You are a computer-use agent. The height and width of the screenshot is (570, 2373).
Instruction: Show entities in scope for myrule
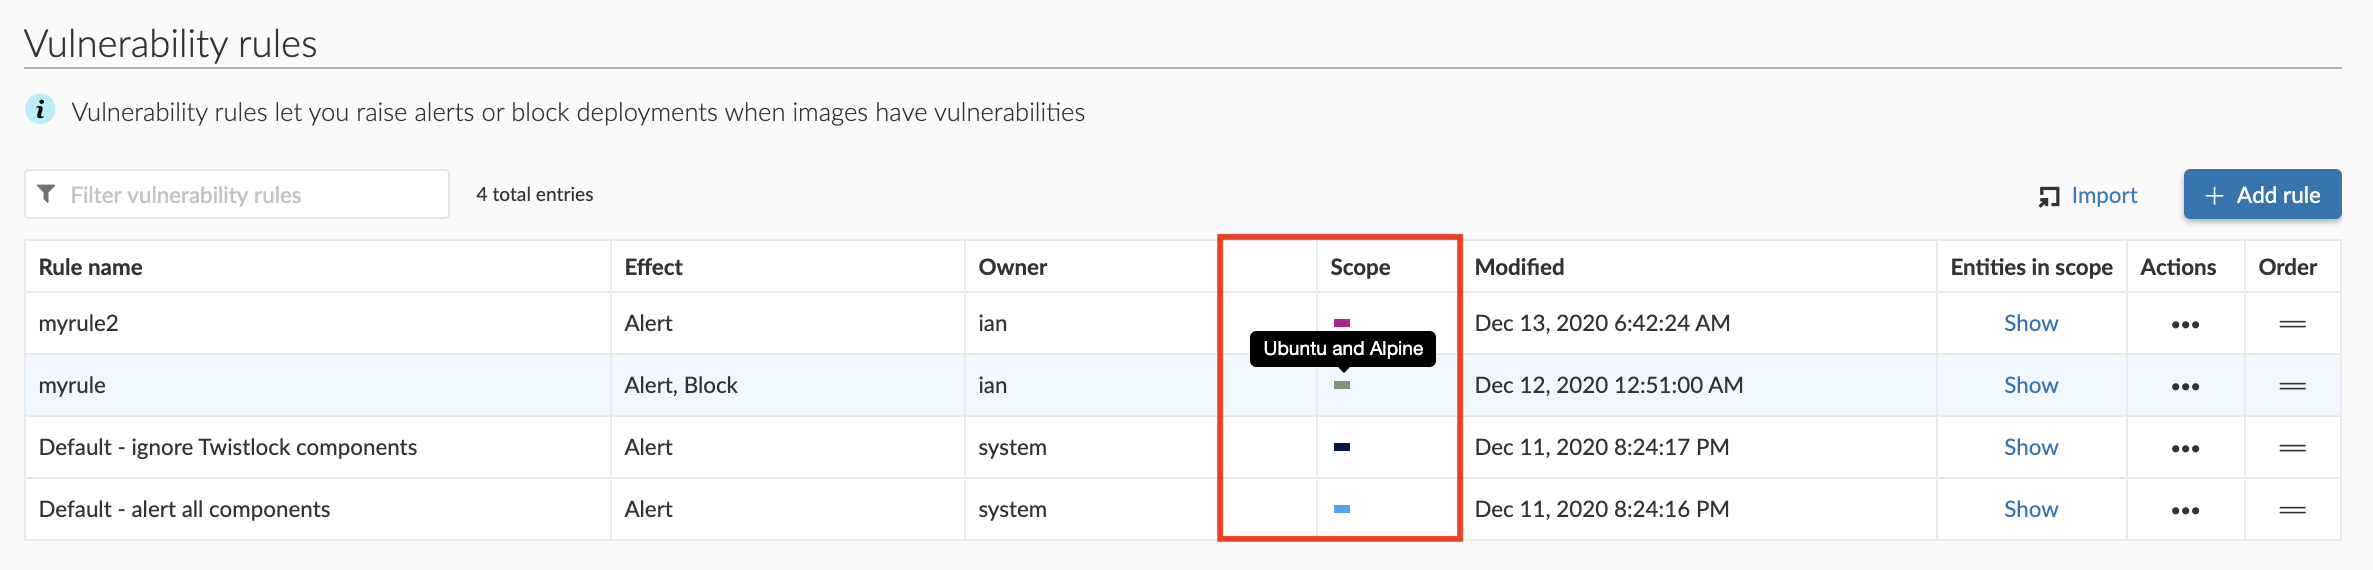coord(2031,385)
